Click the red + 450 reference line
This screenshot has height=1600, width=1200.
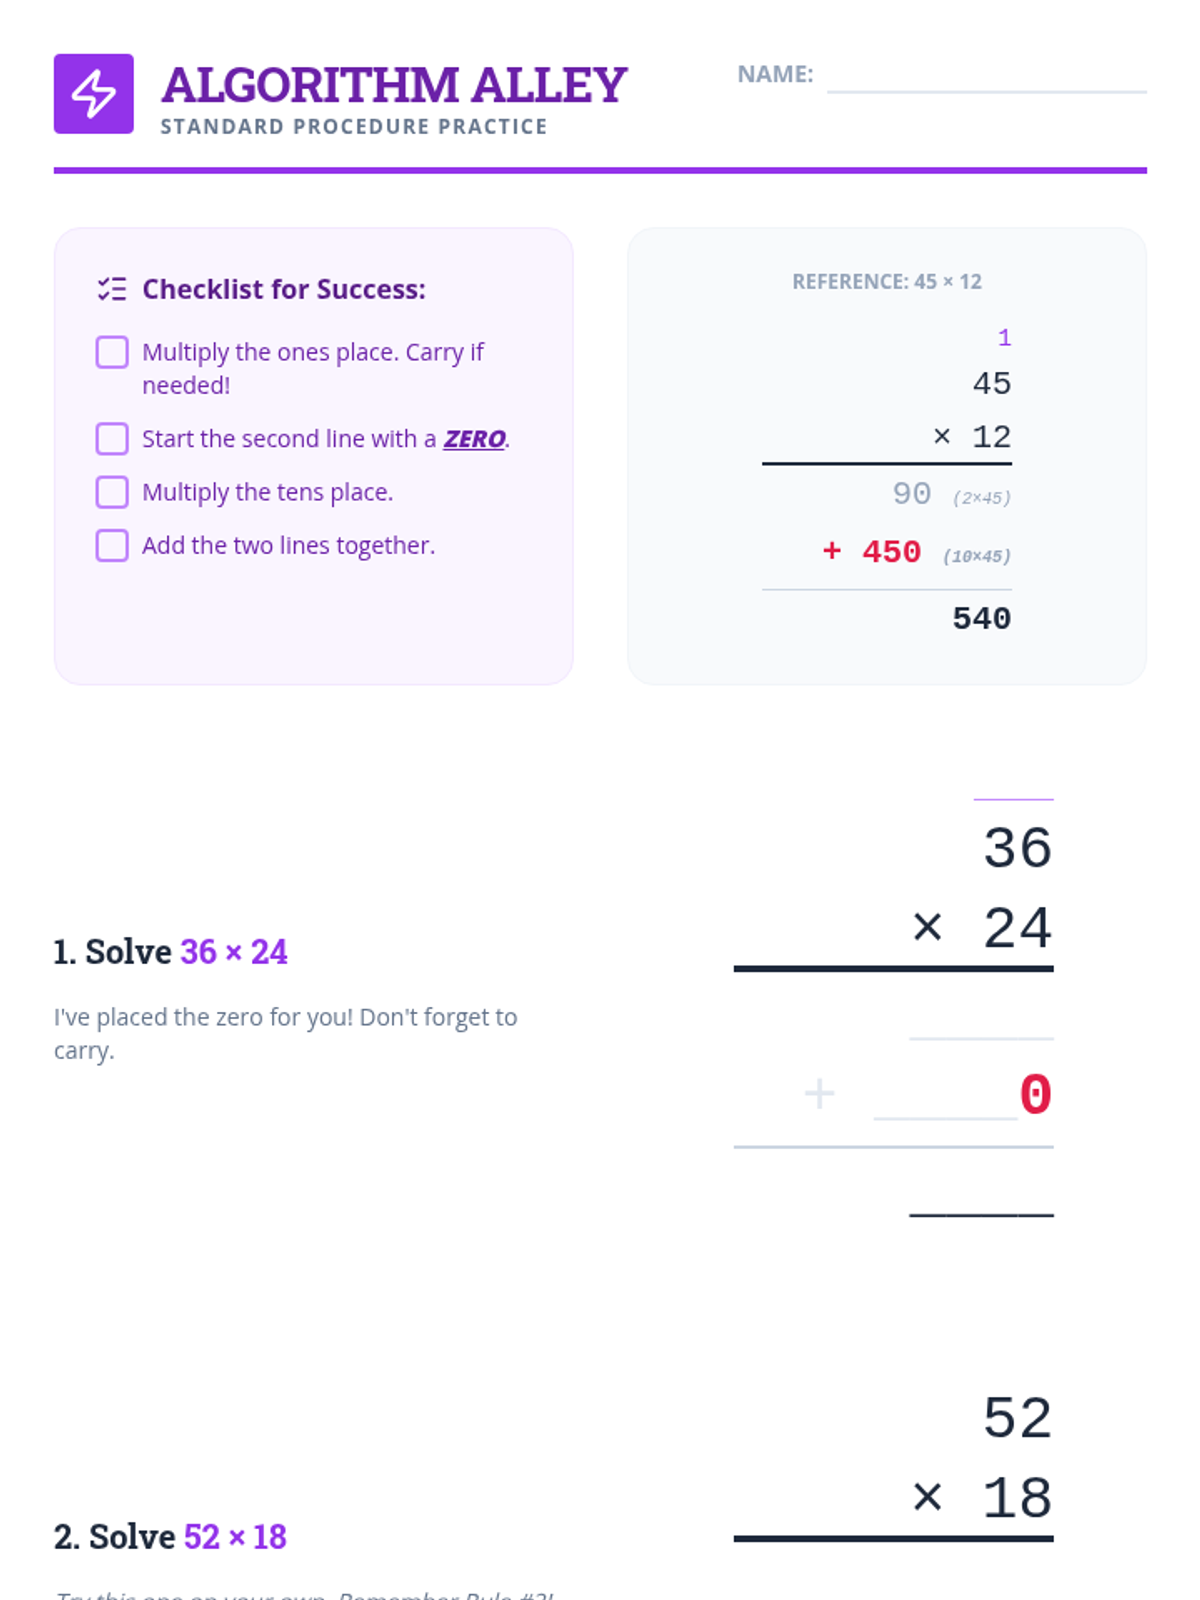pyautogui.click(x=871, y=551)
